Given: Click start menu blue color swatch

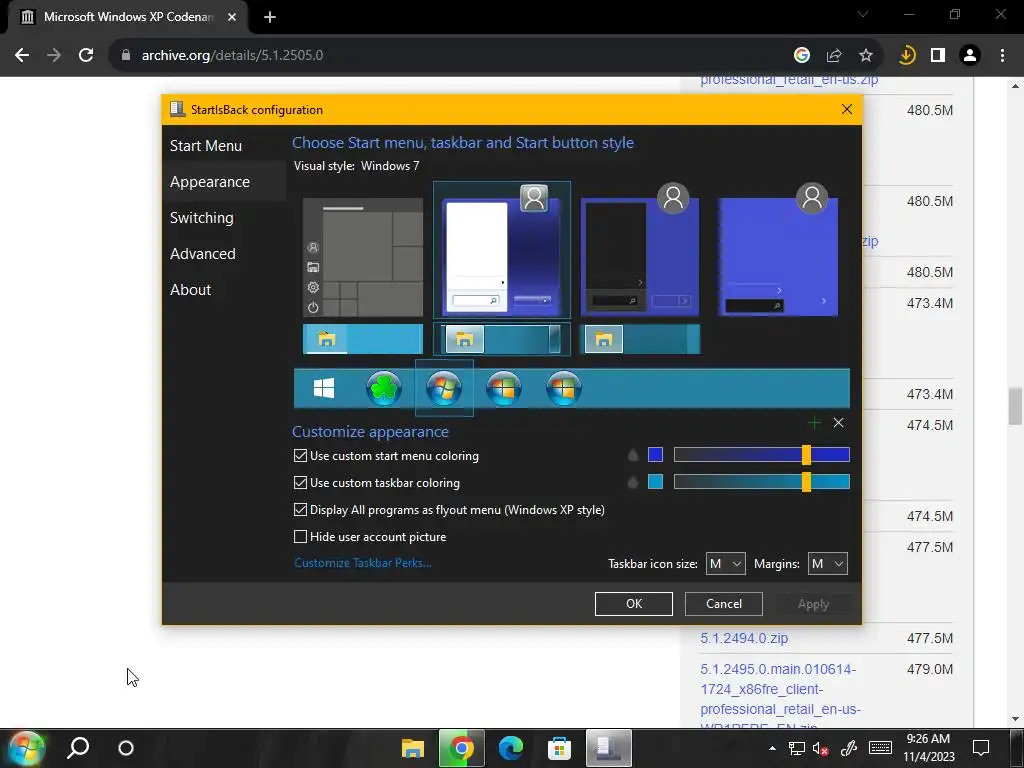Looking at the screenshot, I should point(655,455).
